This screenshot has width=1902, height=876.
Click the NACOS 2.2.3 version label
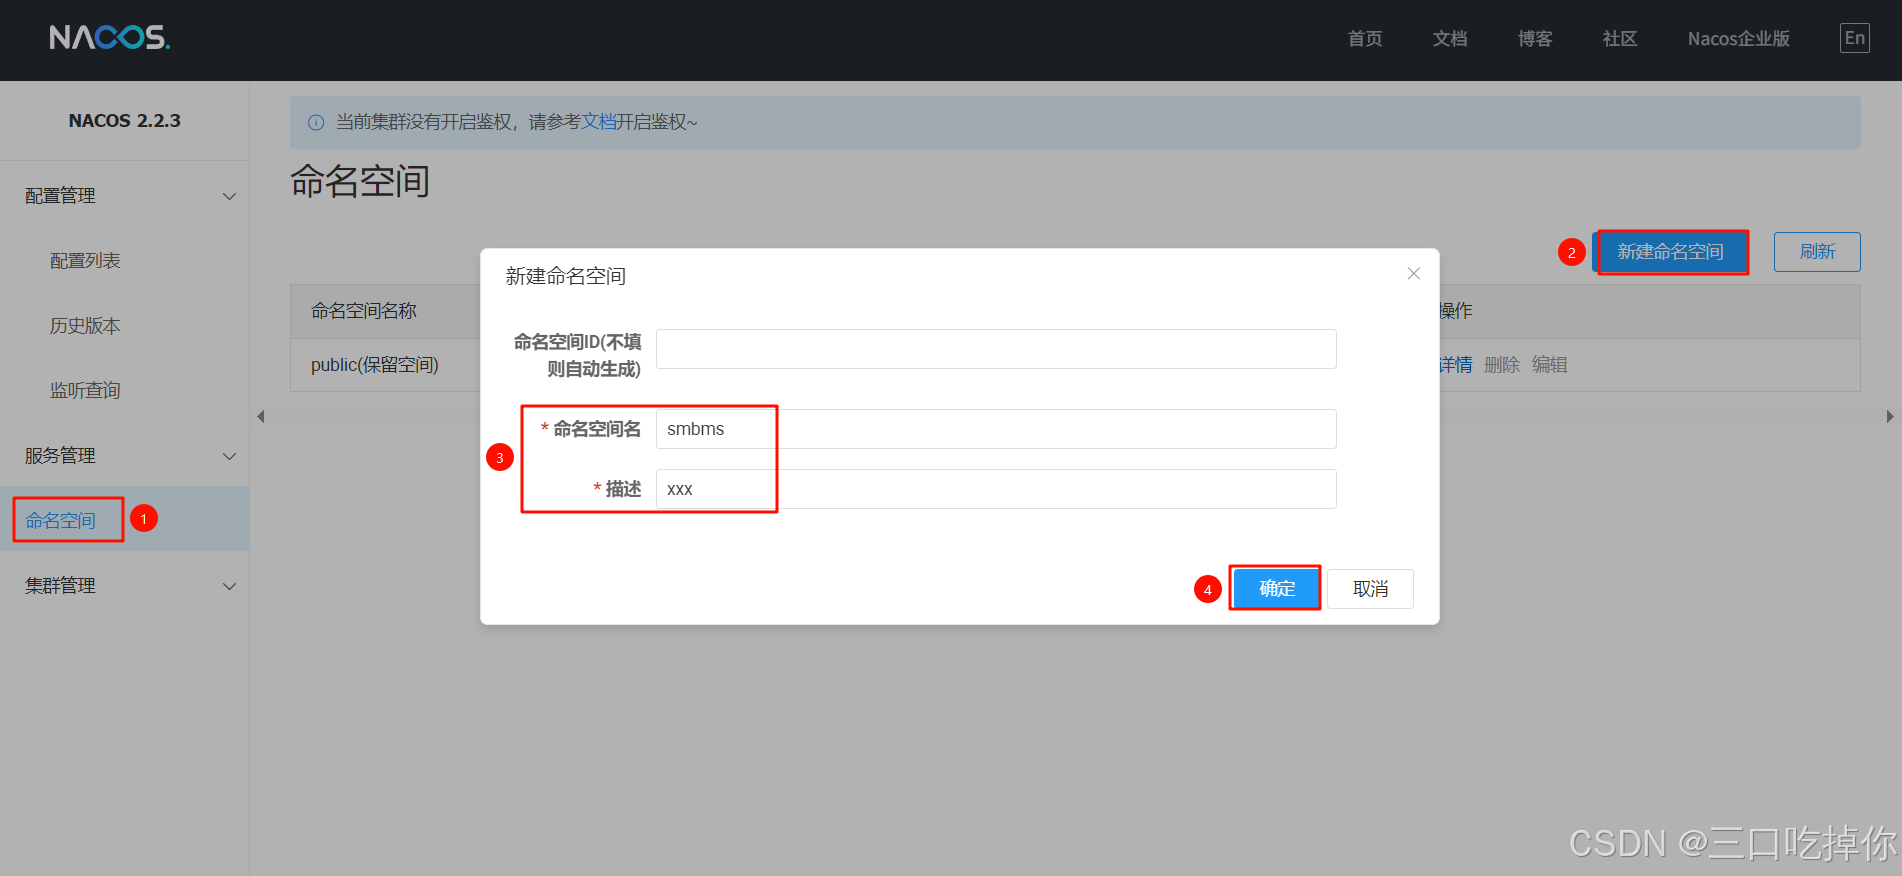125,121
